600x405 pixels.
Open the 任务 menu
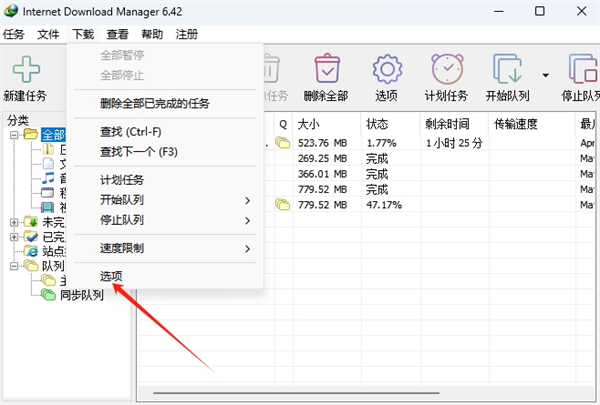coord(13,34)
